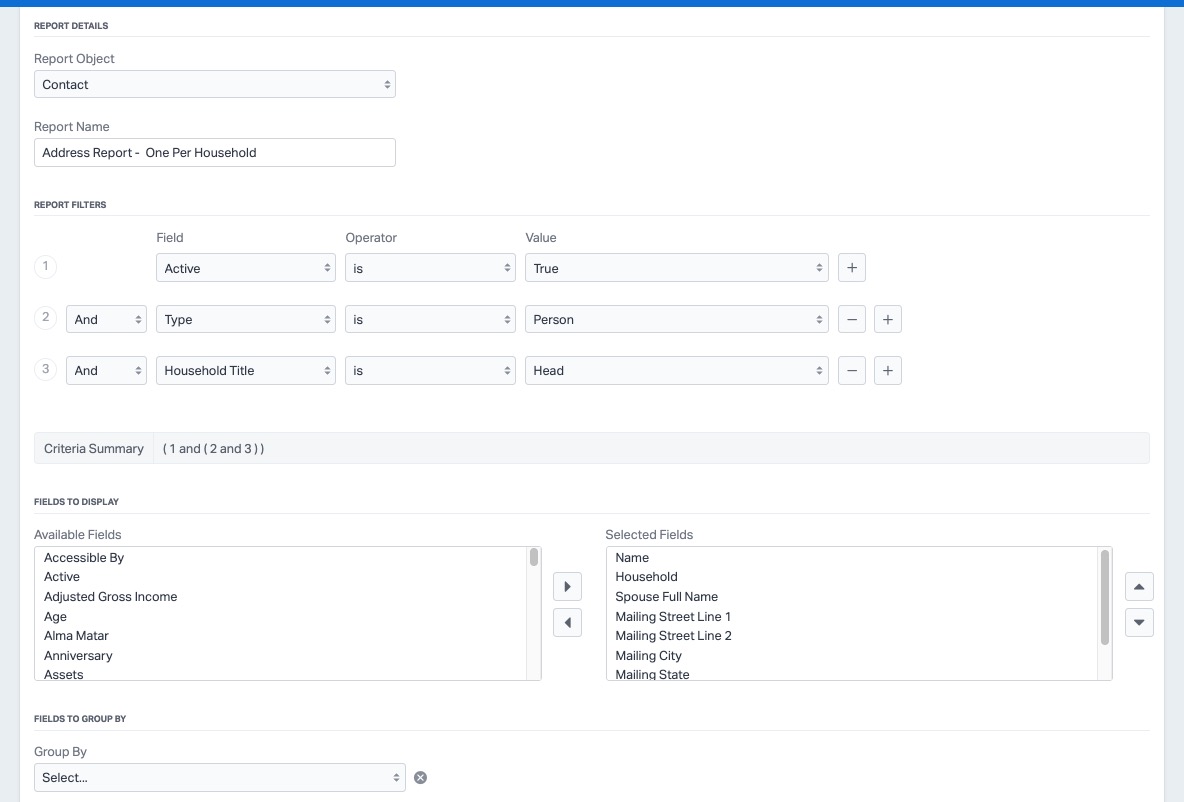Clear the Group By selection
Viewport: 1184px width, 802px height.
(421, 777)
